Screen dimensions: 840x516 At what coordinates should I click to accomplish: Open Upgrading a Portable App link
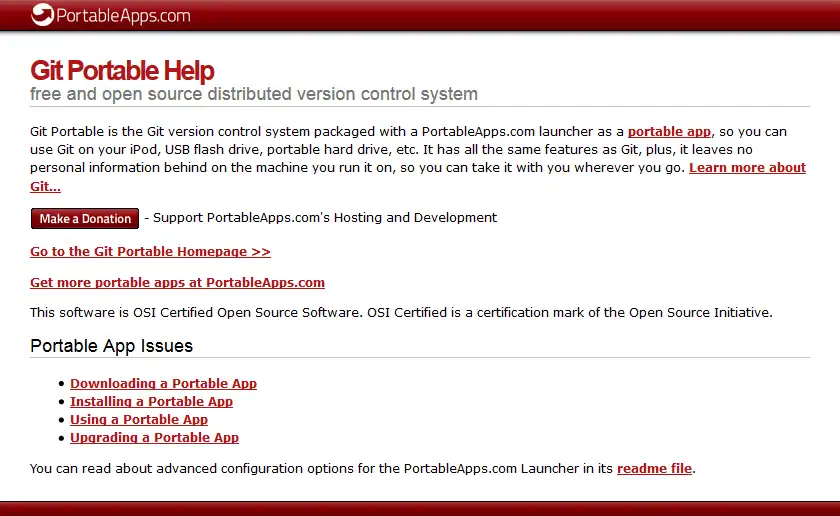click(154, 438)
